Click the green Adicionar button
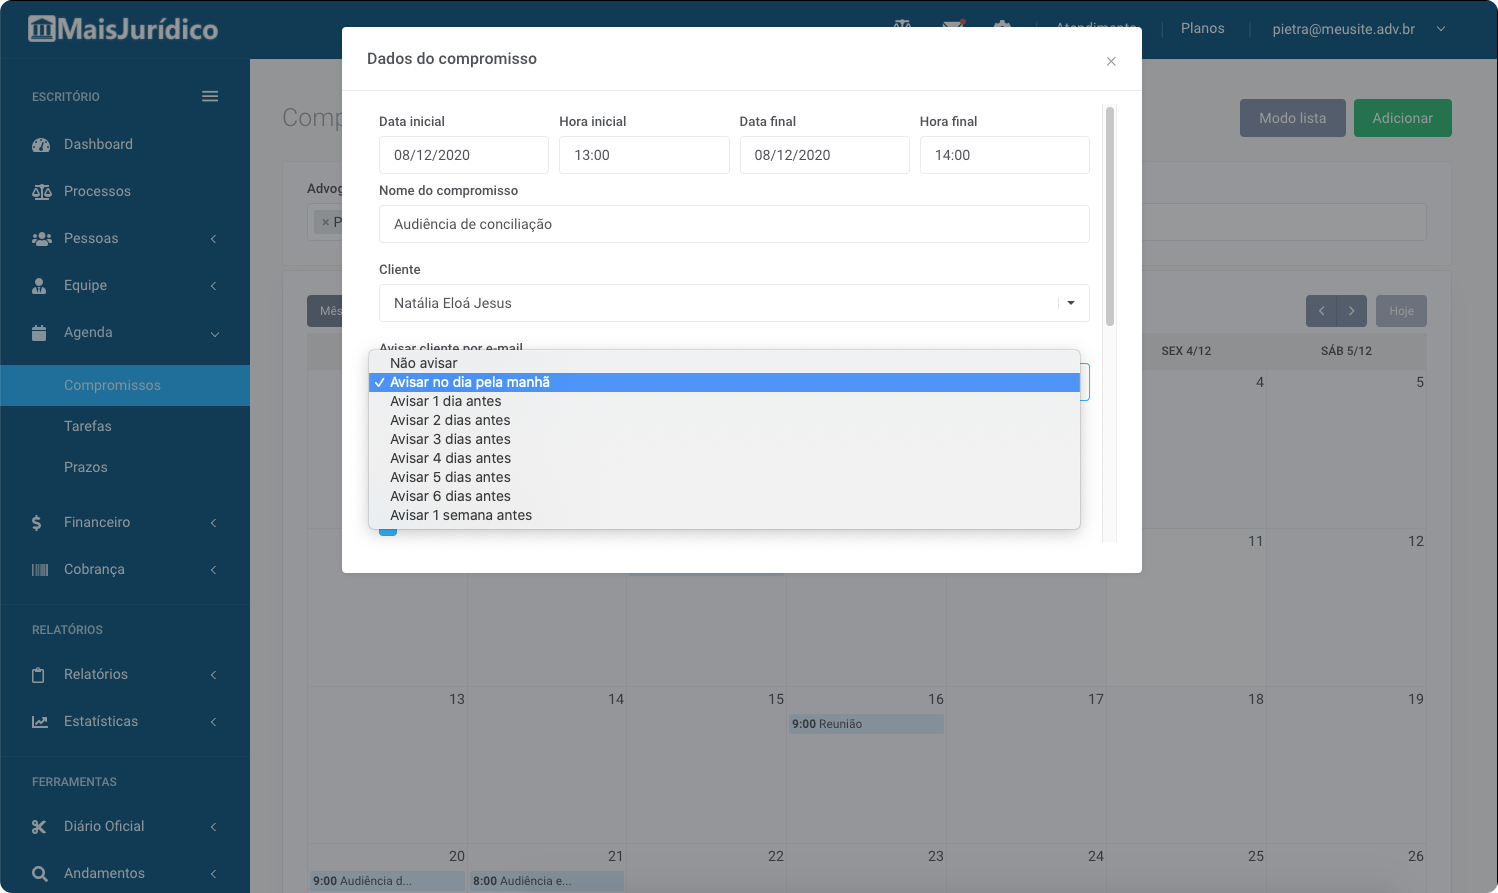The height and width of the screenshot is (893, 1498). (x=1402, y=118)
